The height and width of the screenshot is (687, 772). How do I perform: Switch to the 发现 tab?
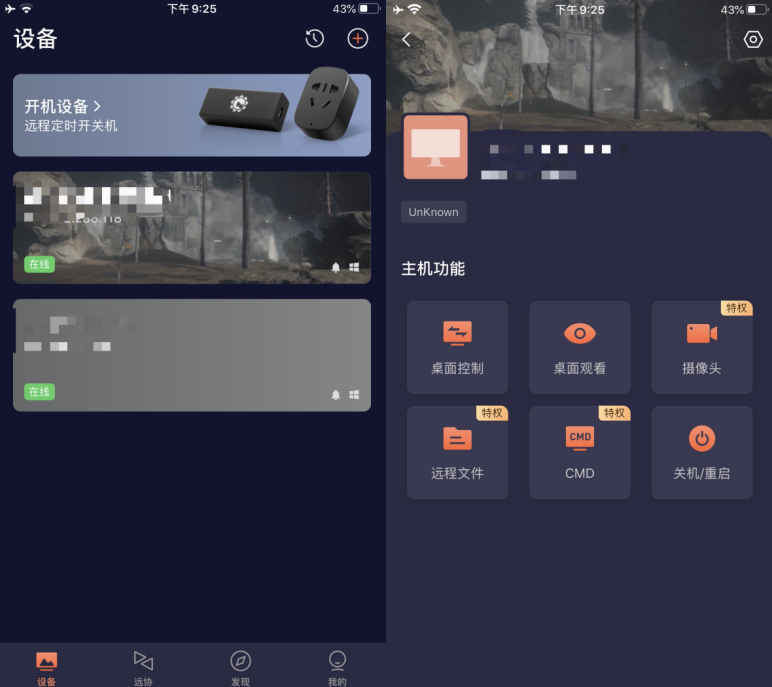pos(240,667)
